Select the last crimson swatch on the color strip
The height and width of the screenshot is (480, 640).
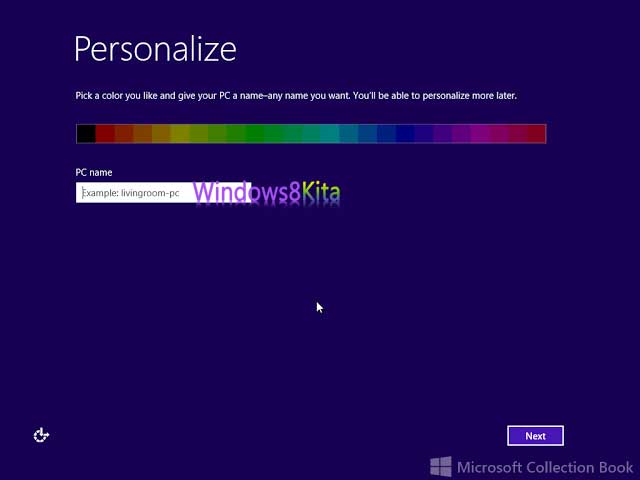[x=536, y=134]
